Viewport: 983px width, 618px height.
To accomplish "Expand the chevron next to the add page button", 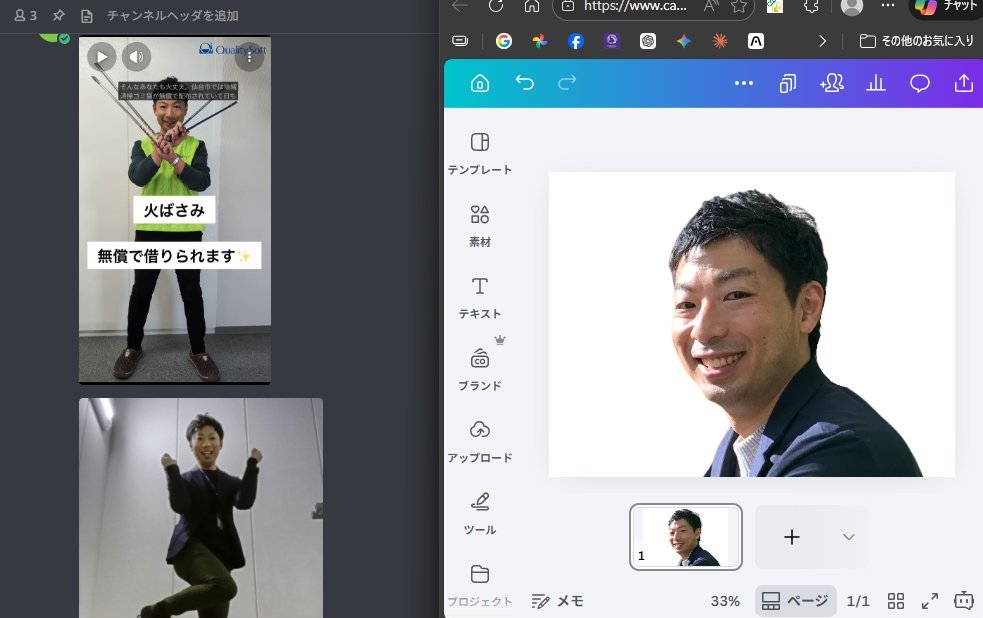I will coord(848,537).
